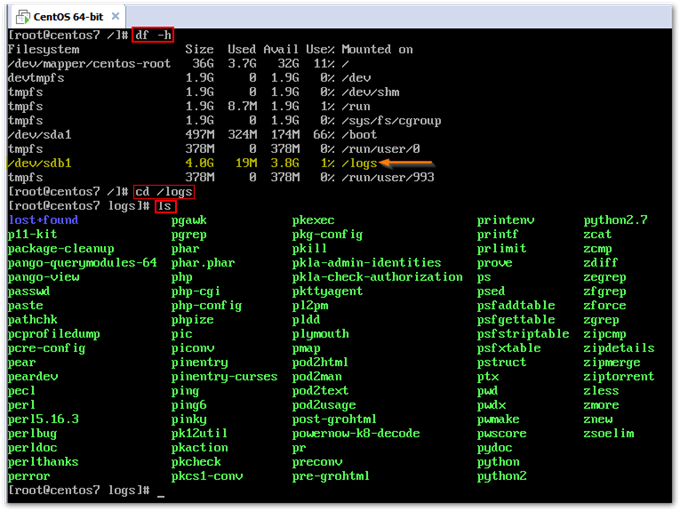Click the /sys/fs/cgroup mount point
The image size is (680, 511).
[391, 121]
